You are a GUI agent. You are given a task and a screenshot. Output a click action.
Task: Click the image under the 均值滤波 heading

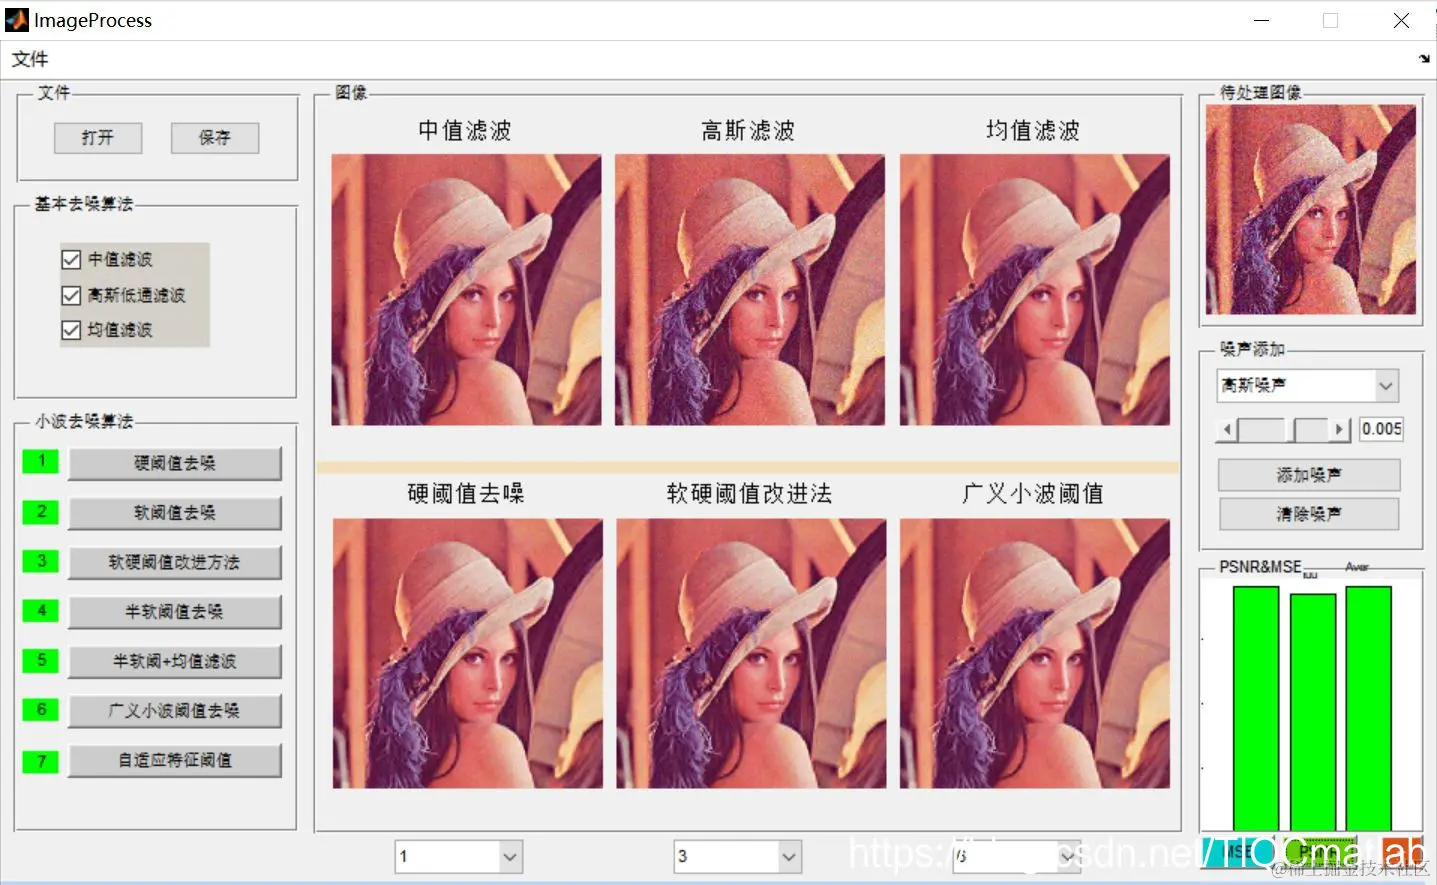[x=1035, y=290]
